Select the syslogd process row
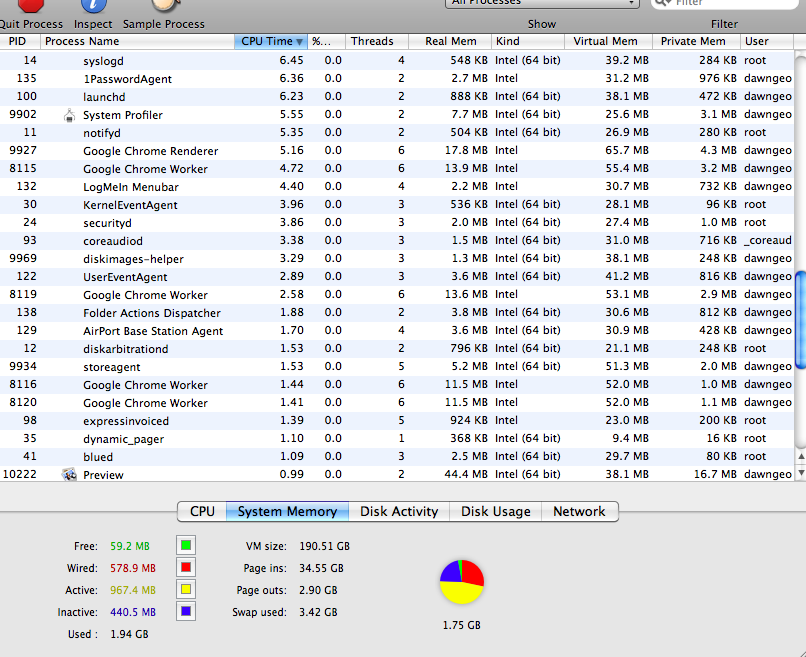This screenshot has height=657, width=806. pyautogui.click(x=397, y=60)
